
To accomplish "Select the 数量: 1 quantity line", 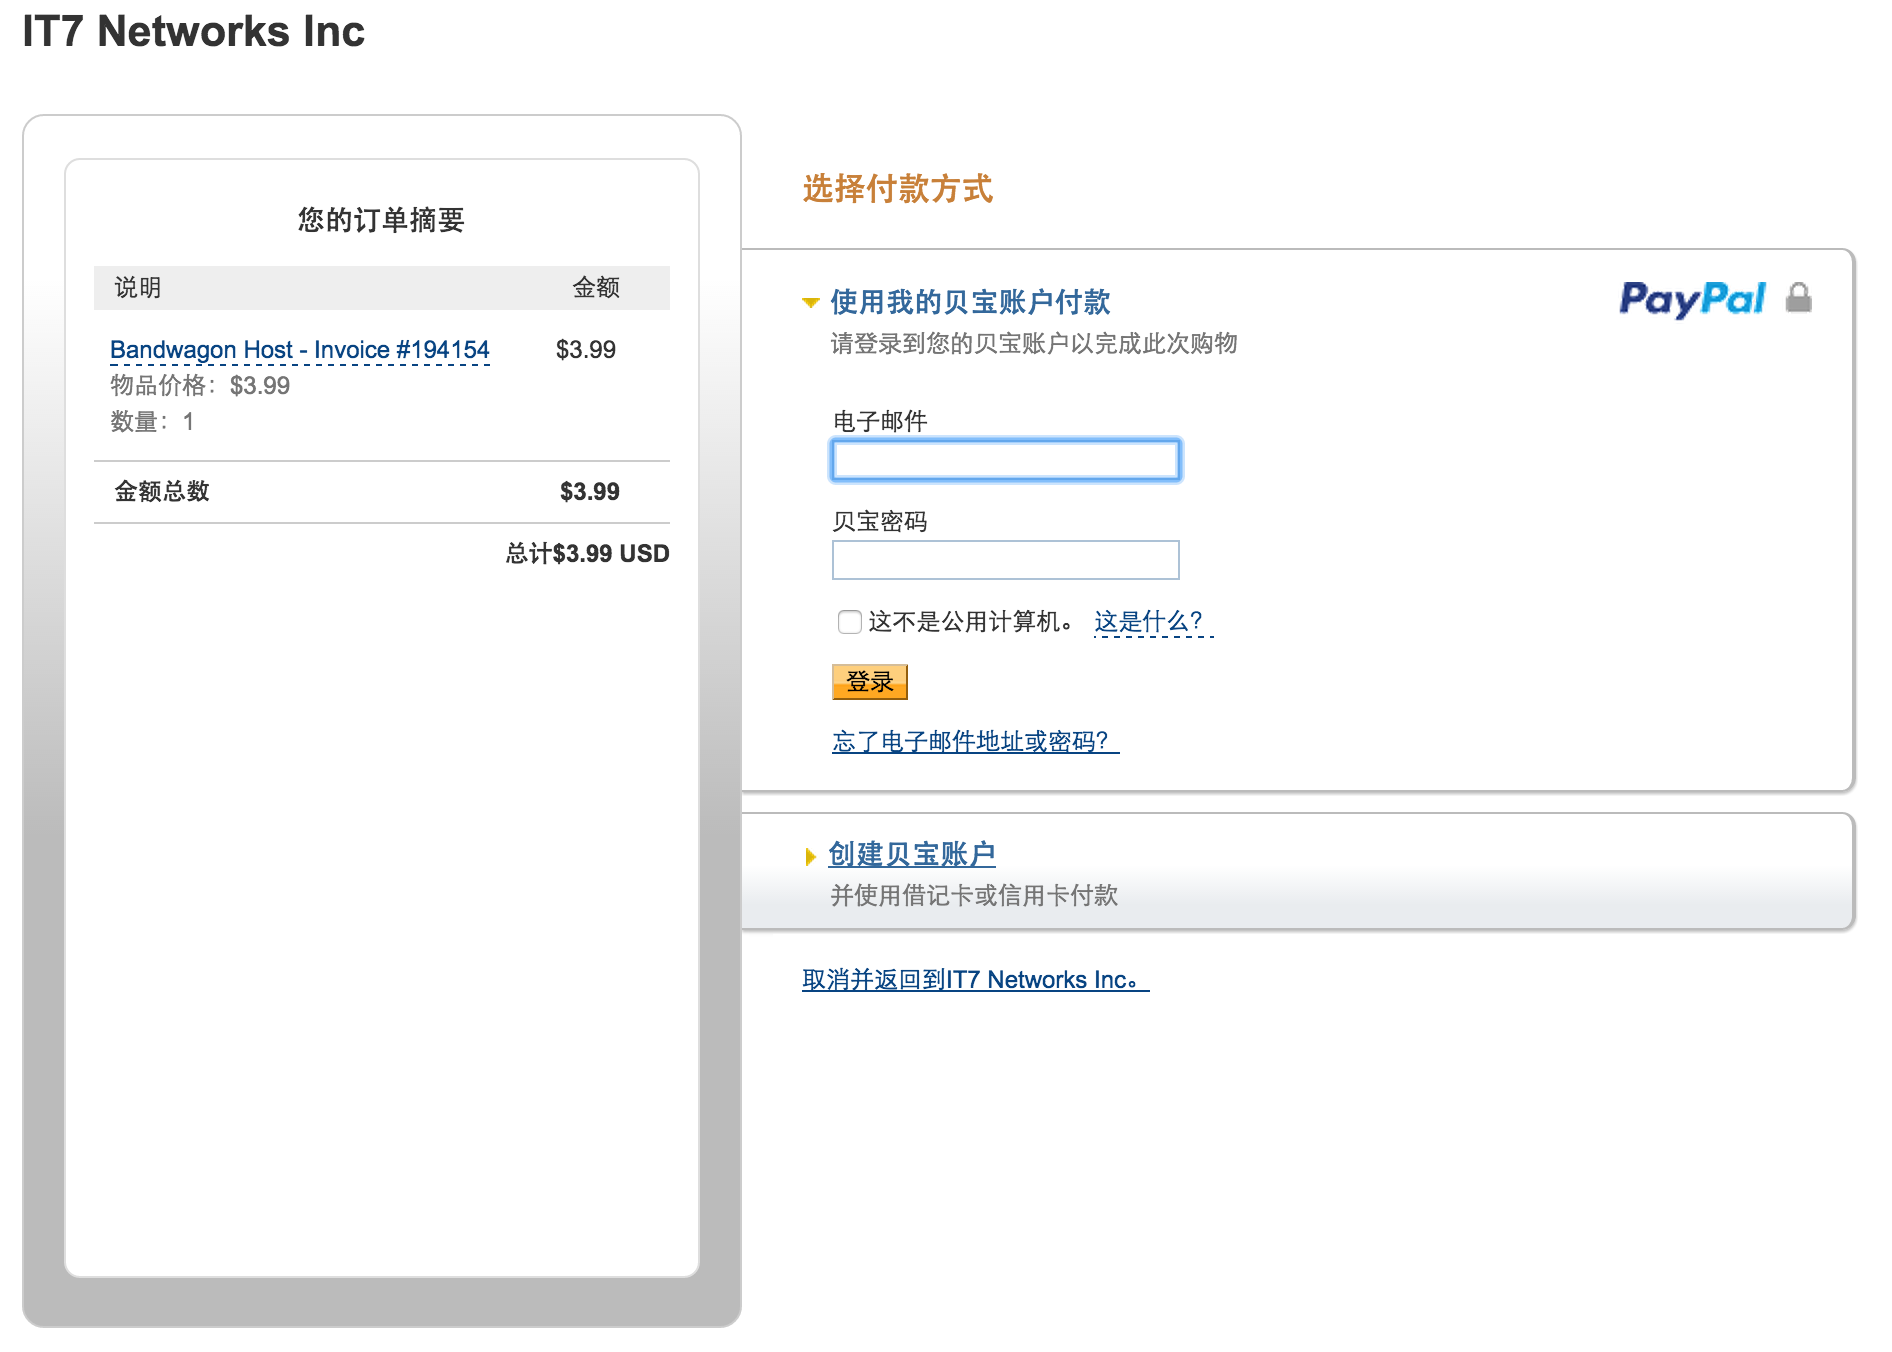I will (x=152, y=422).
